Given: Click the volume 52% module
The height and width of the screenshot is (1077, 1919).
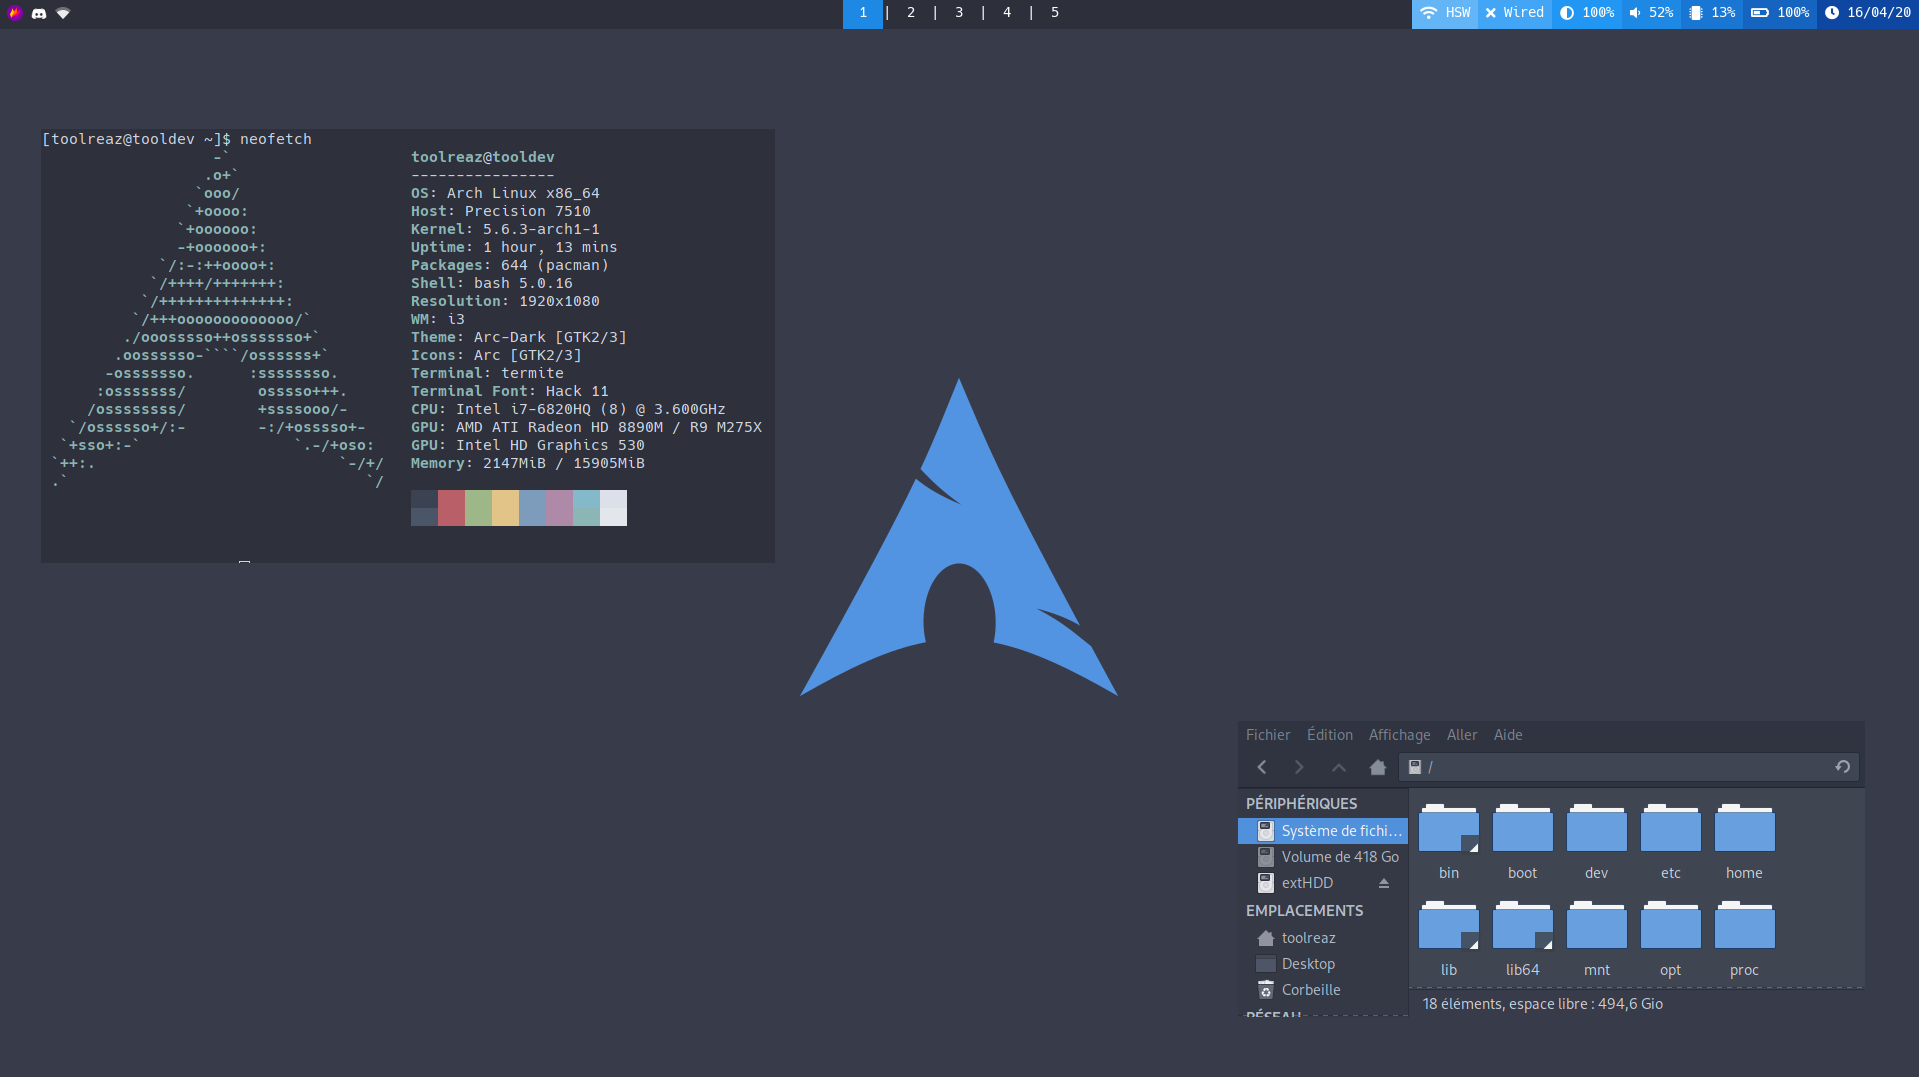Looking at the screenshot, I should [x=1651, y=13].
